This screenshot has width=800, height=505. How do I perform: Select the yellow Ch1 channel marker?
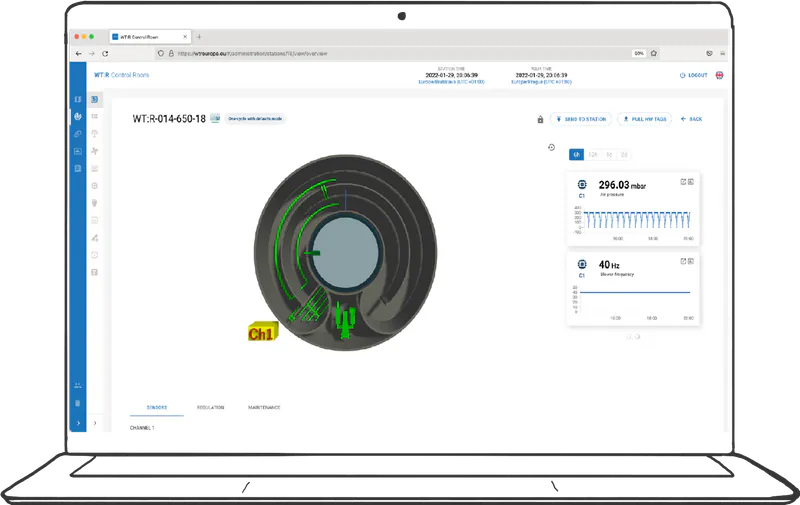pos(260,334)
